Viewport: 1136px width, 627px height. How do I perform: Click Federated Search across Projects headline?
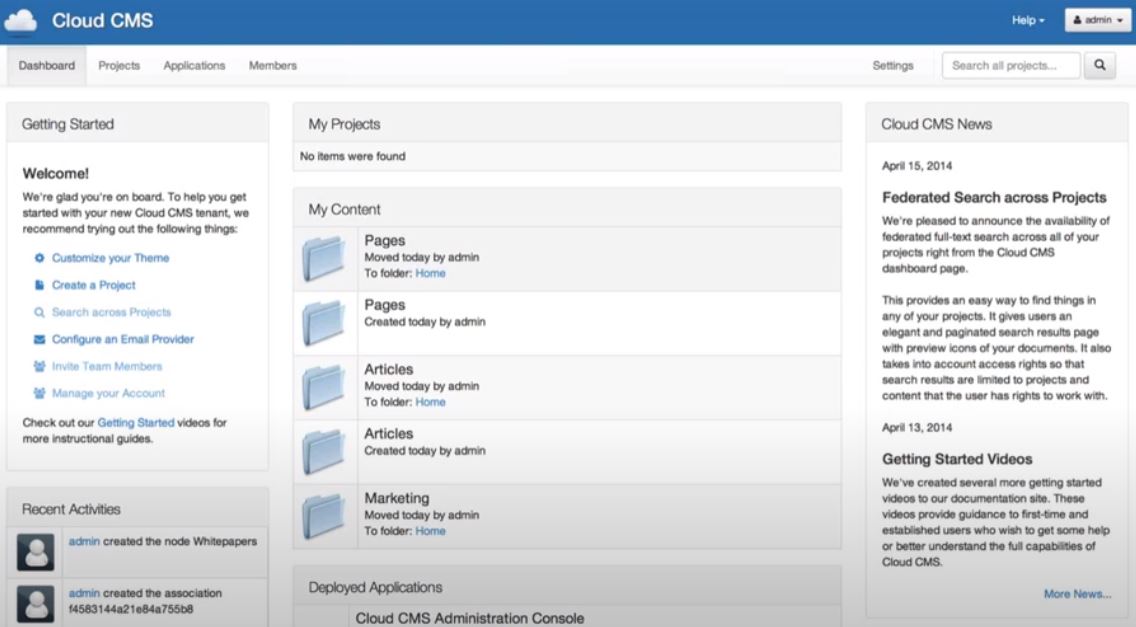coord(994,197)
